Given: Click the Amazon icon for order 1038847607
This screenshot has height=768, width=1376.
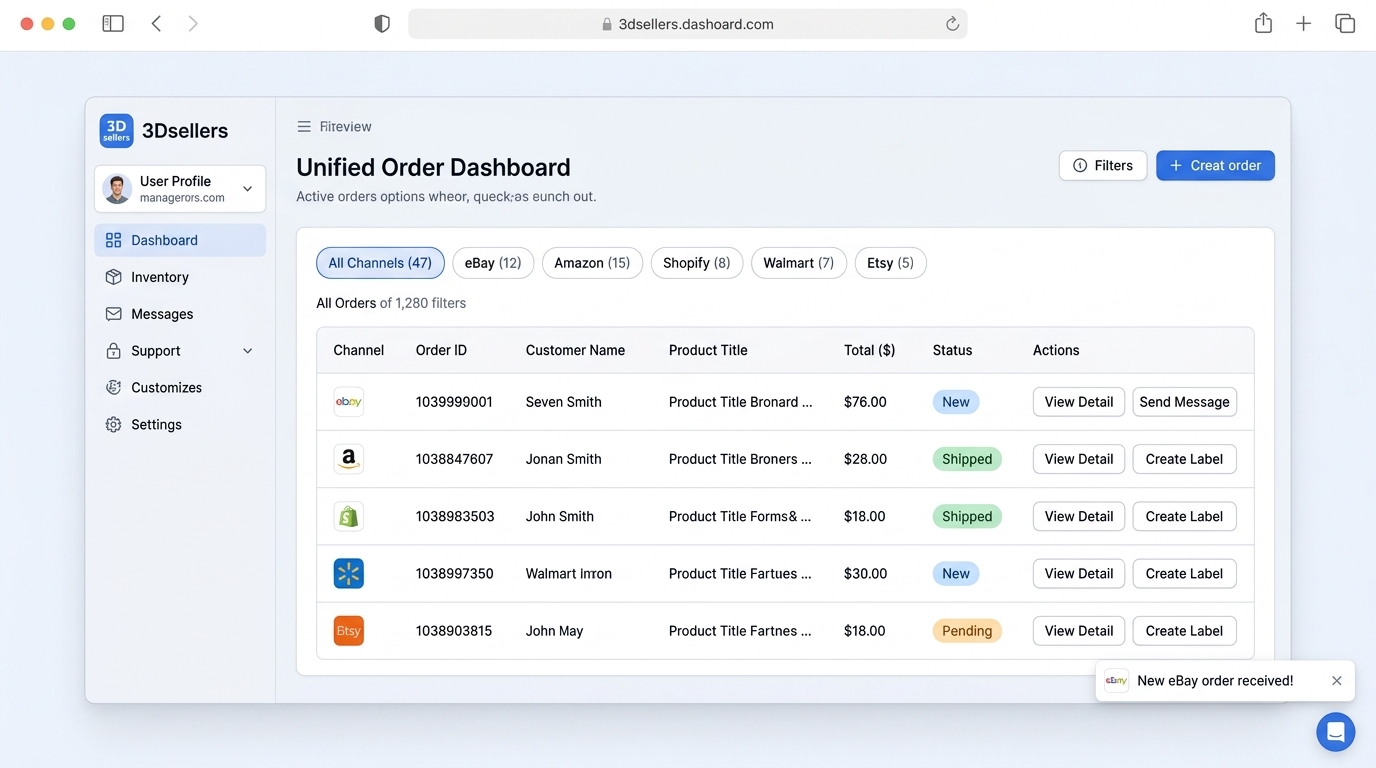Looking at the screenshot, I should click(x=348, y=458).
